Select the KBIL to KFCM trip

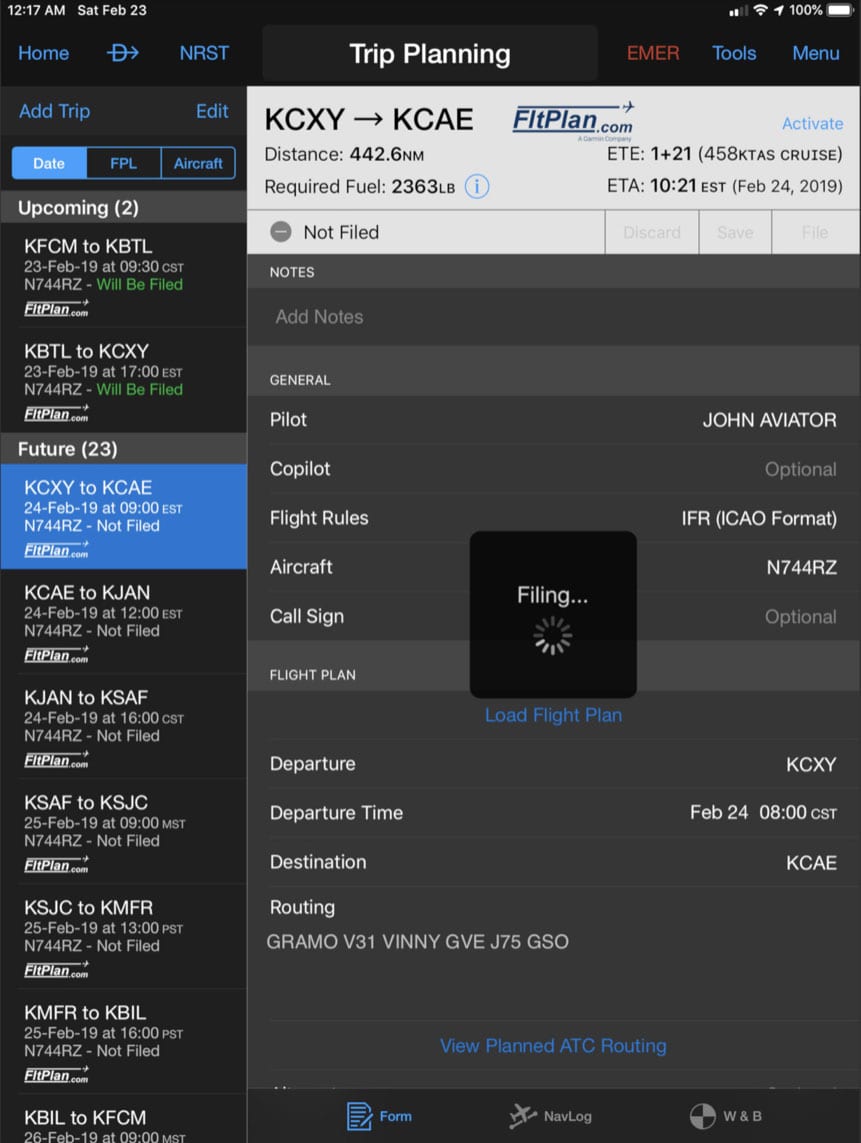[x=123, y=1119]
